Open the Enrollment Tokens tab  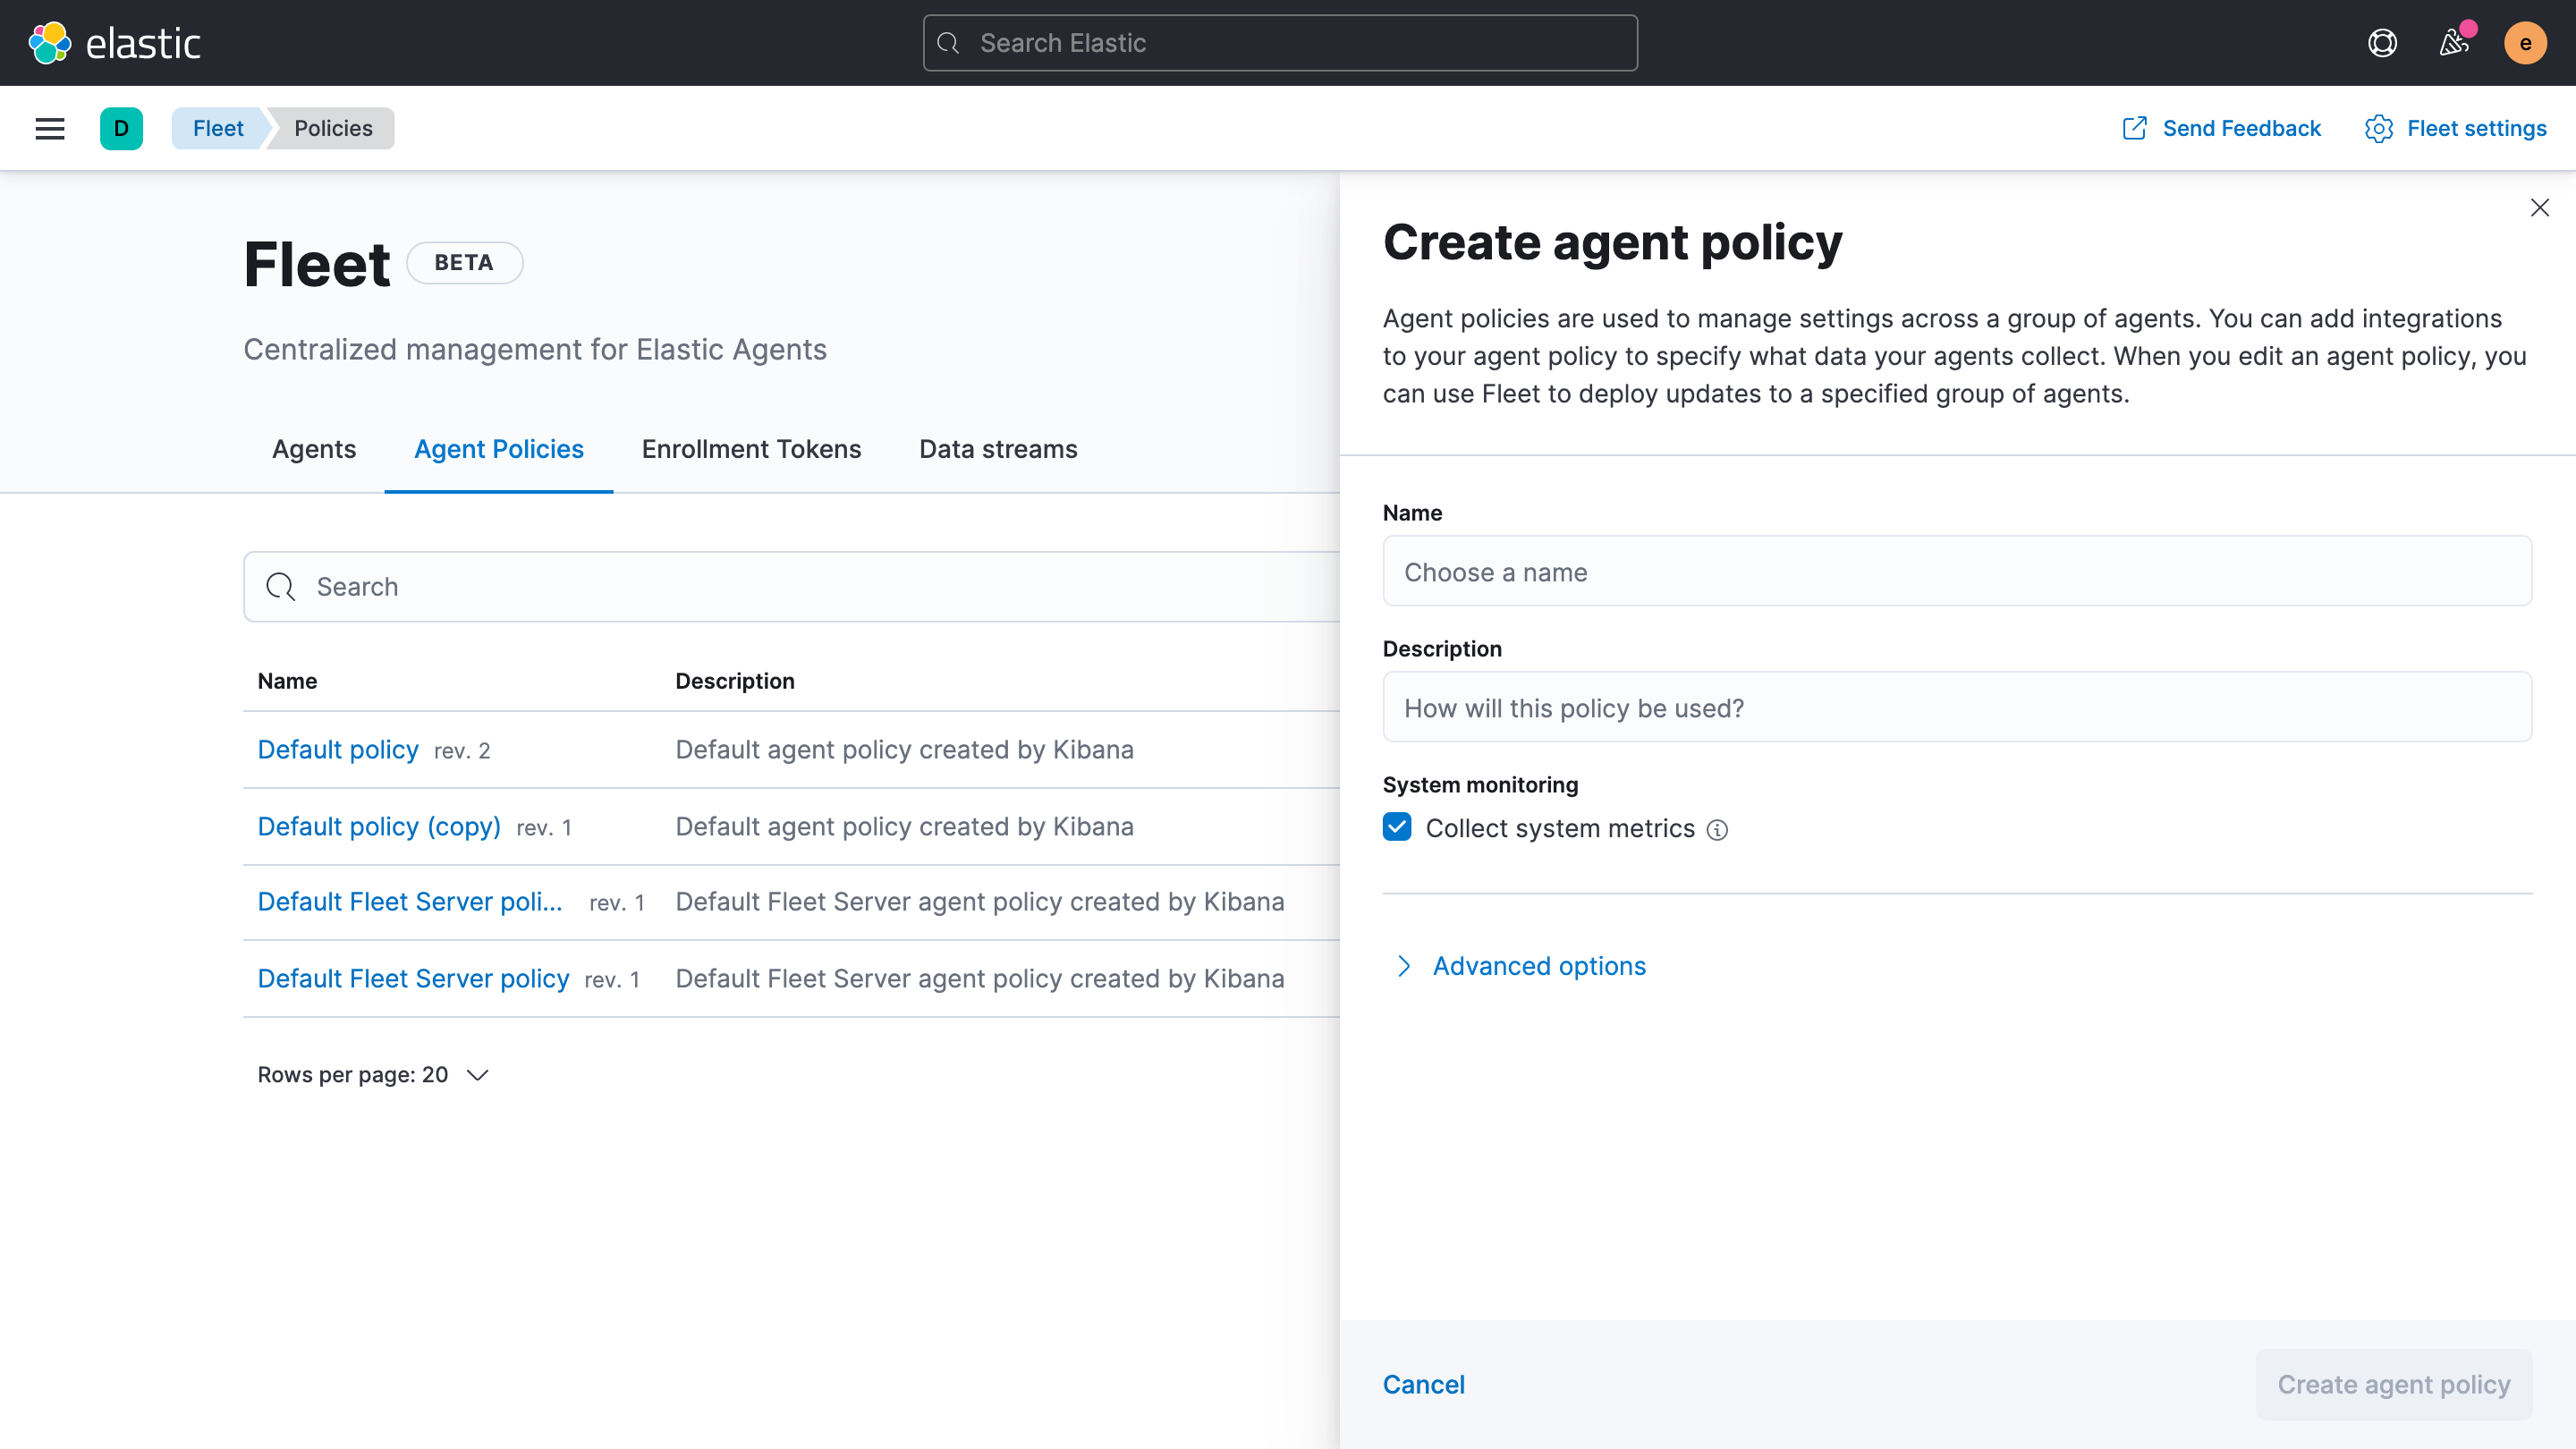tap(751, 449)
